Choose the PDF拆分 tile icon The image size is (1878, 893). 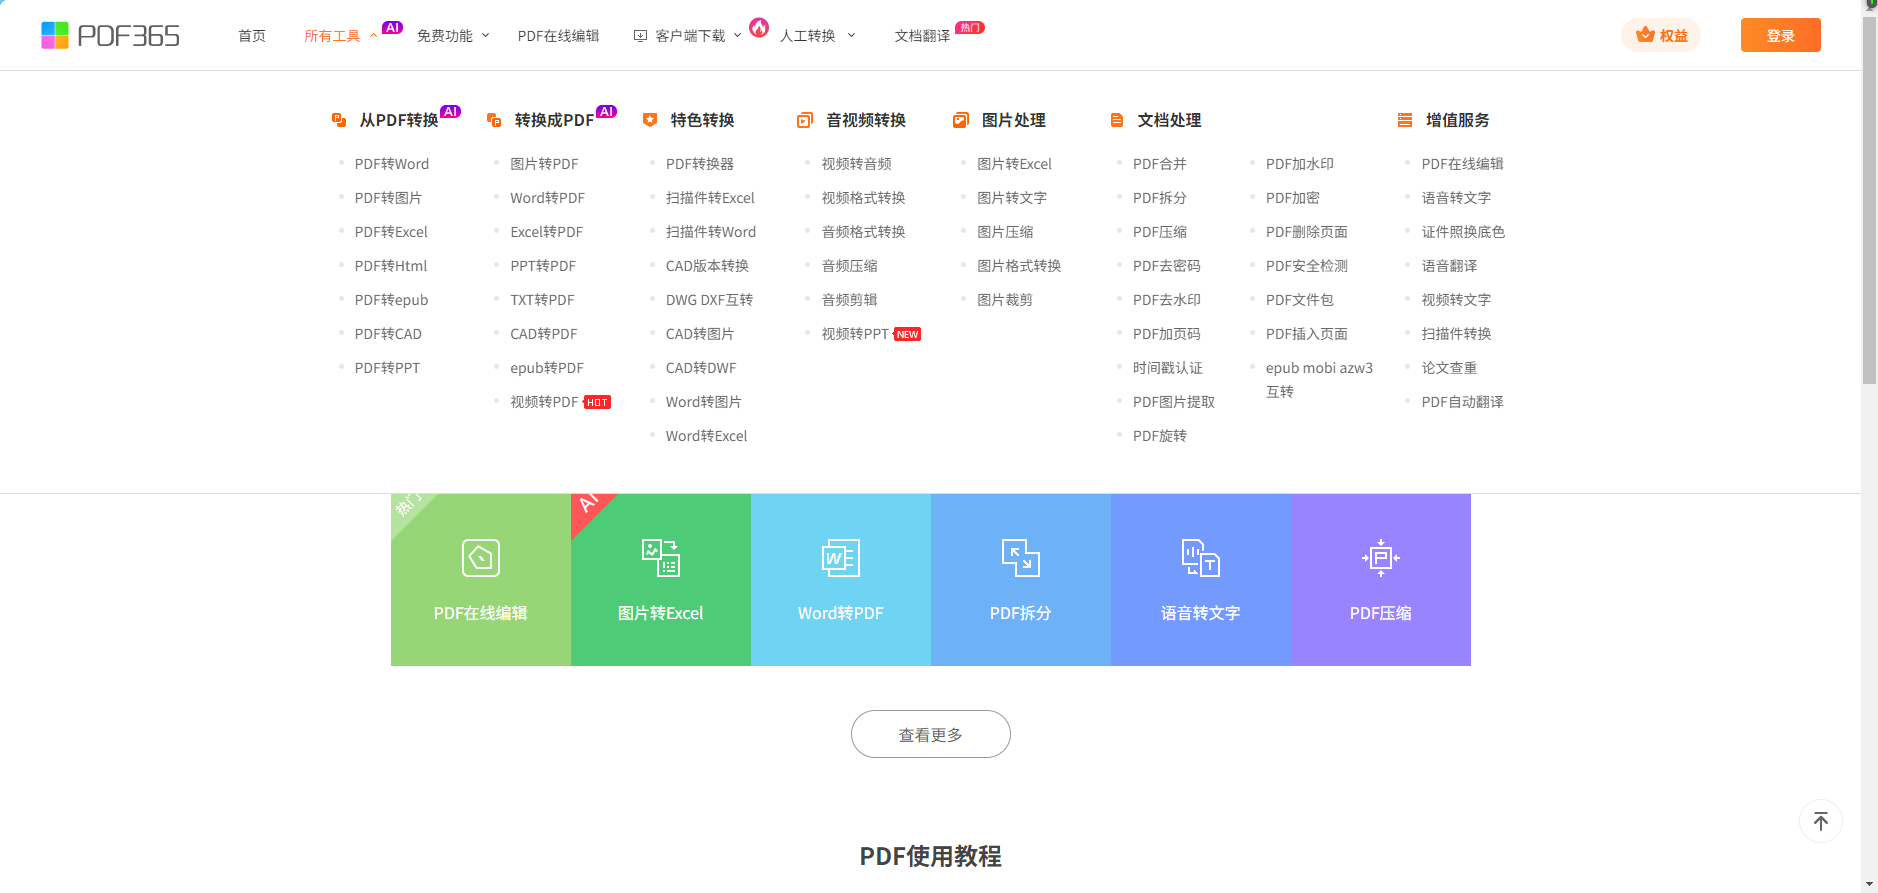click(x=1020, y=558)
